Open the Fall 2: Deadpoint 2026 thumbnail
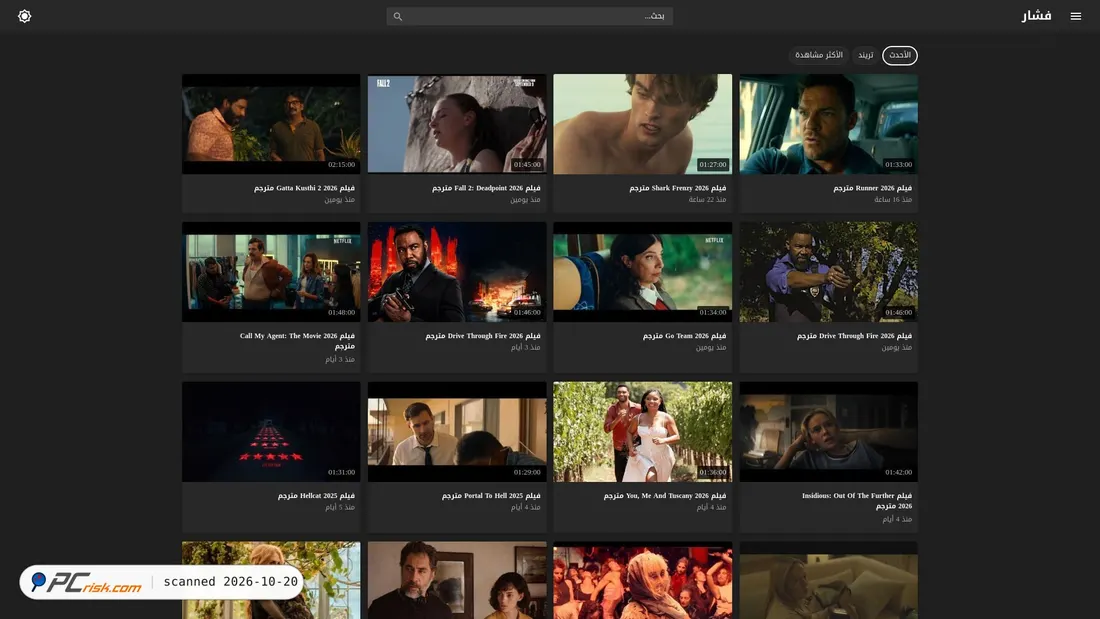Image resolution: width=1100 pixels, height=619 pixels. pos(457,124)
